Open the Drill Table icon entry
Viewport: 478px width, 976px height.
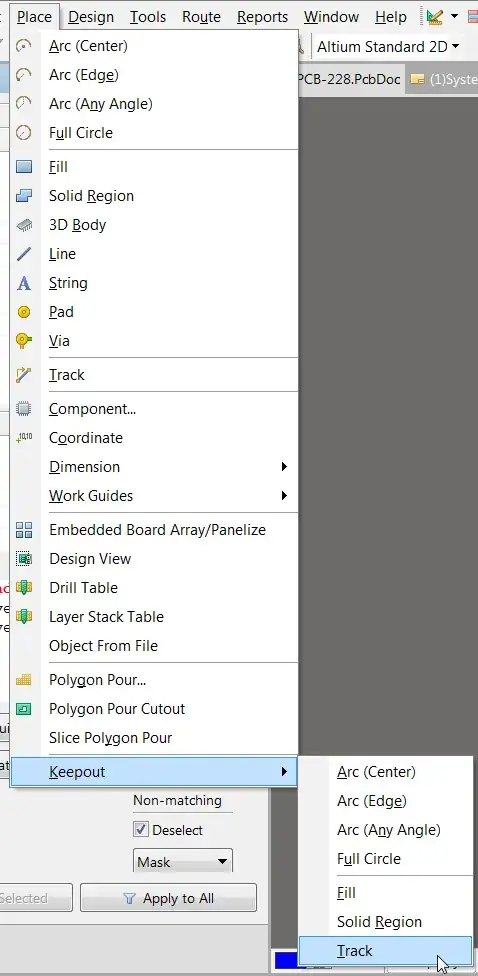pyautogui.click(x=24, y=588)
